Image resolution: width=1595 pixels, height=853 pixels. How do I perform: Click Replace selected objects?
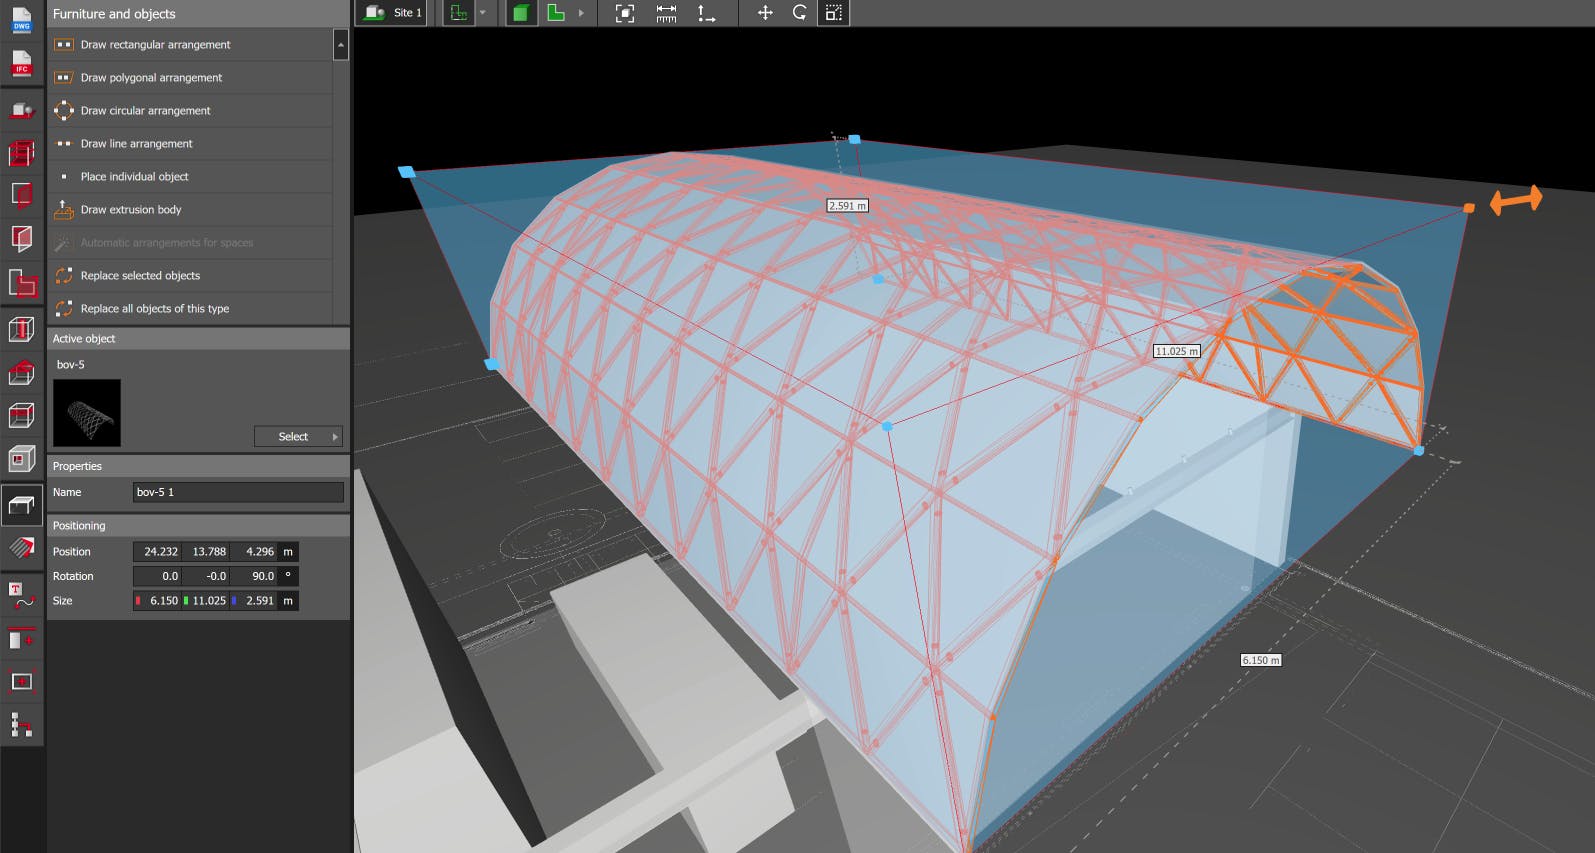[x=140, y=276]
